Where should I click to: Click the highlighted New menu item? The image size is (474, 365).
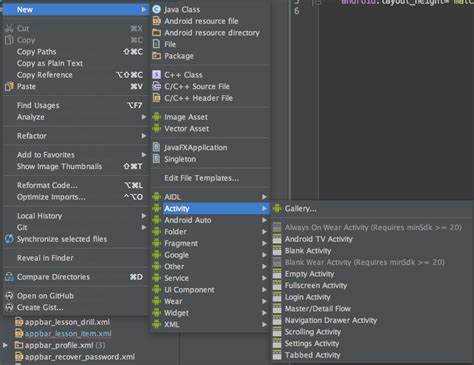[x=75, y=10]
